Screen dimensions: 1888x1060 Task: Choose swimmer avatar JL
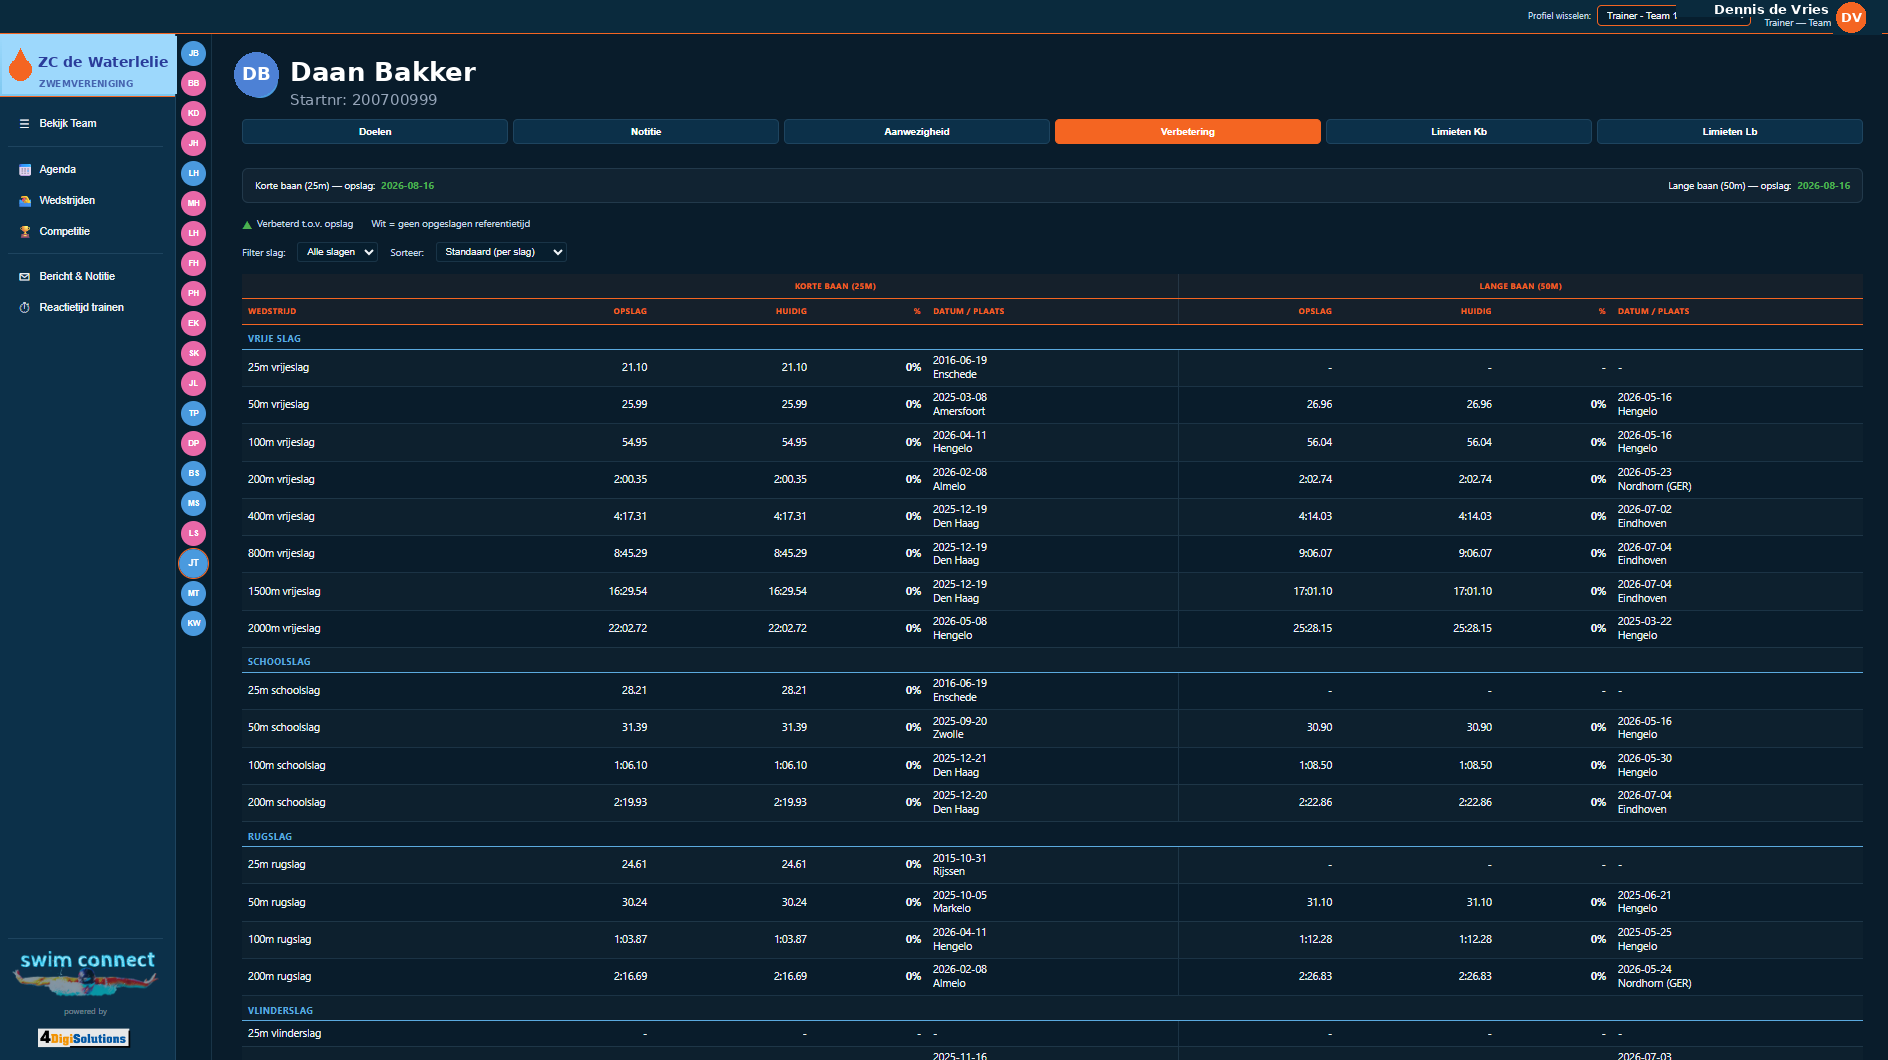(x=194, y=383)
